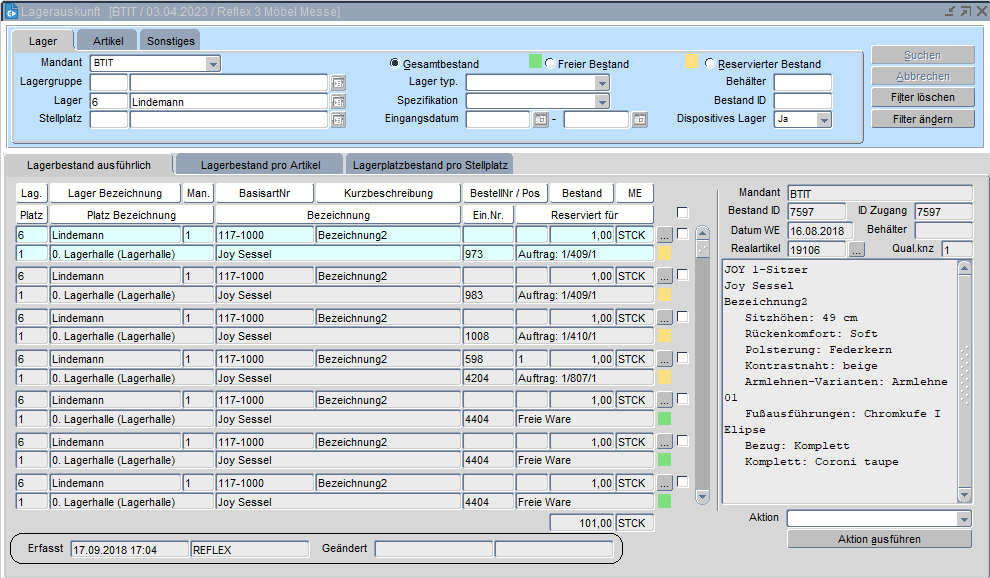The image size is (990, 578).
Task: Open calendar for Eingangsdatum start date
Action: click(541, 120)
